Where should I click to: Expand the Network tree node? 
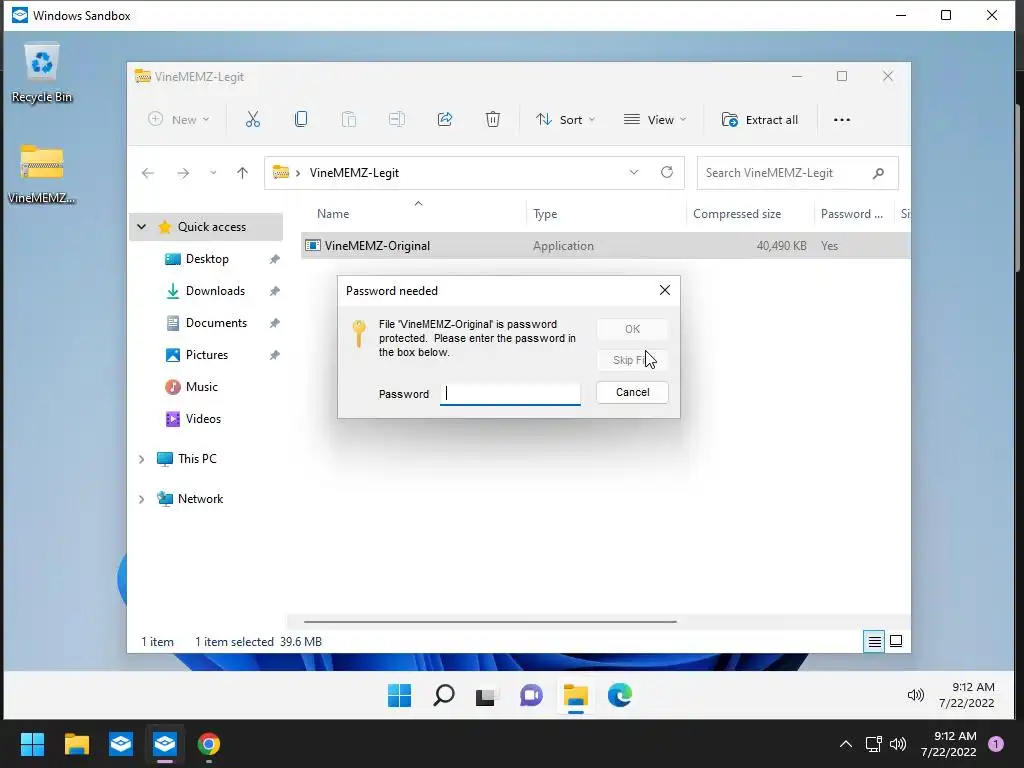142,499
